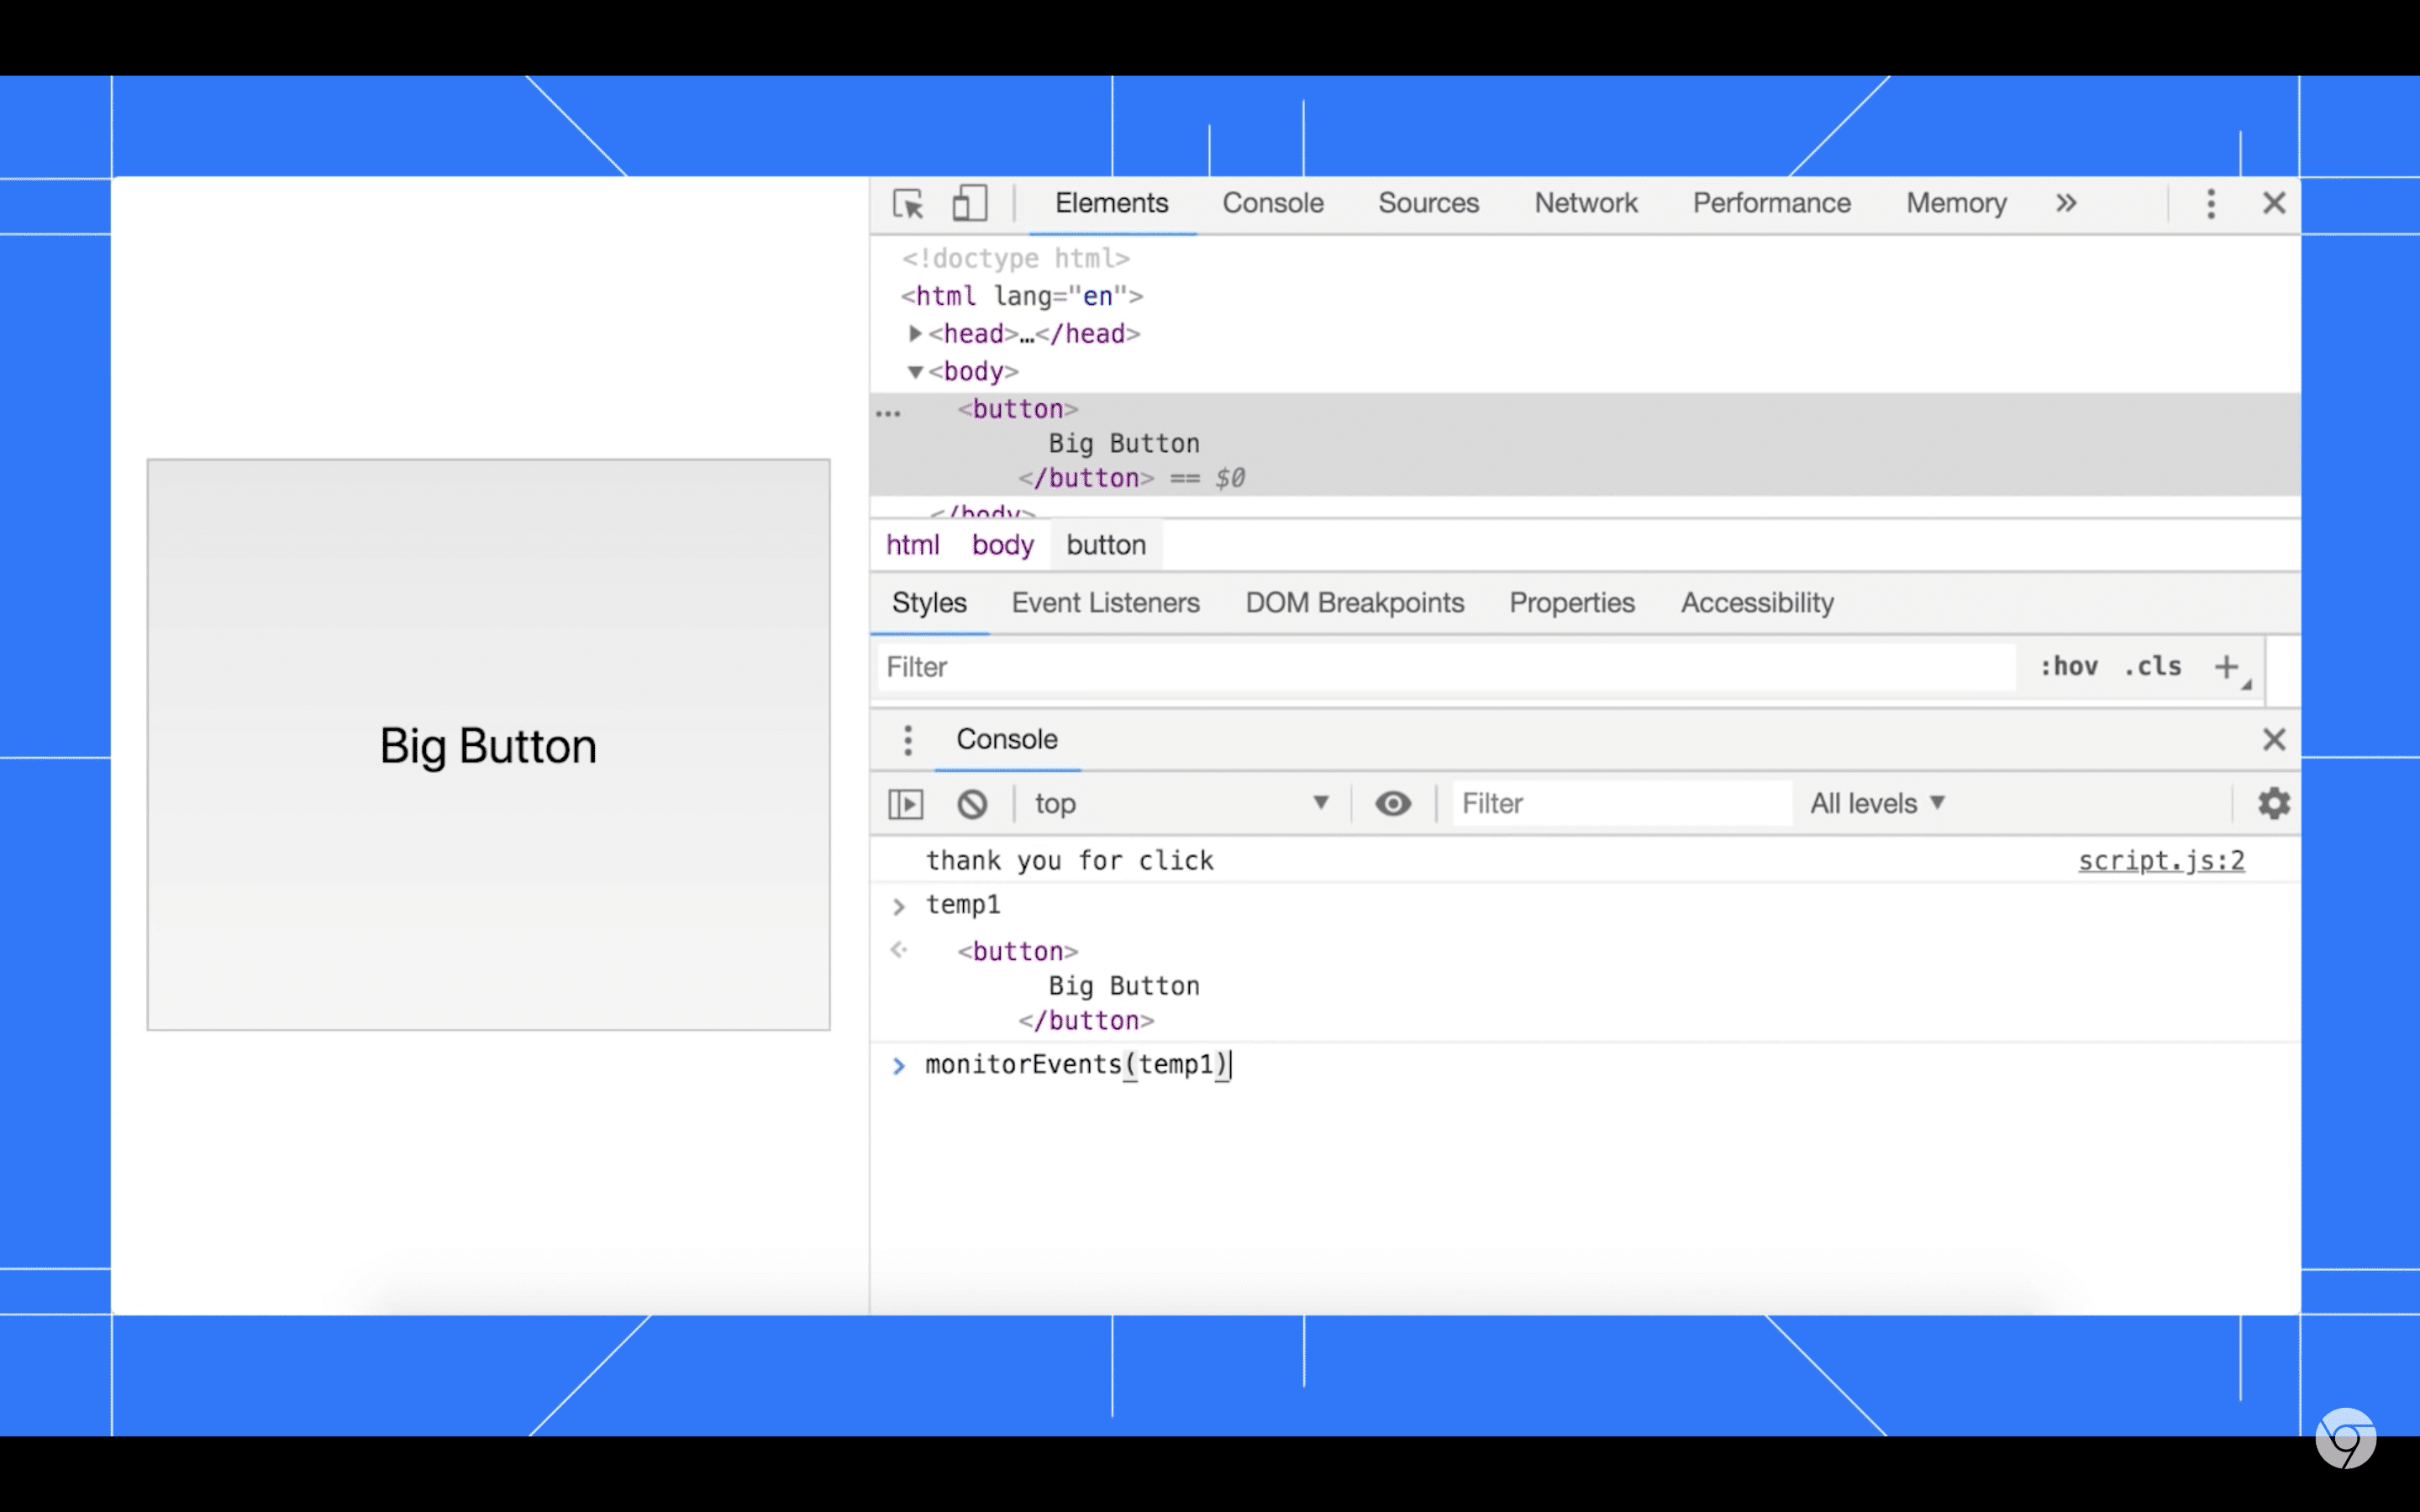Select the Elements tab

pyautogui.click(x=1110, y=202)
